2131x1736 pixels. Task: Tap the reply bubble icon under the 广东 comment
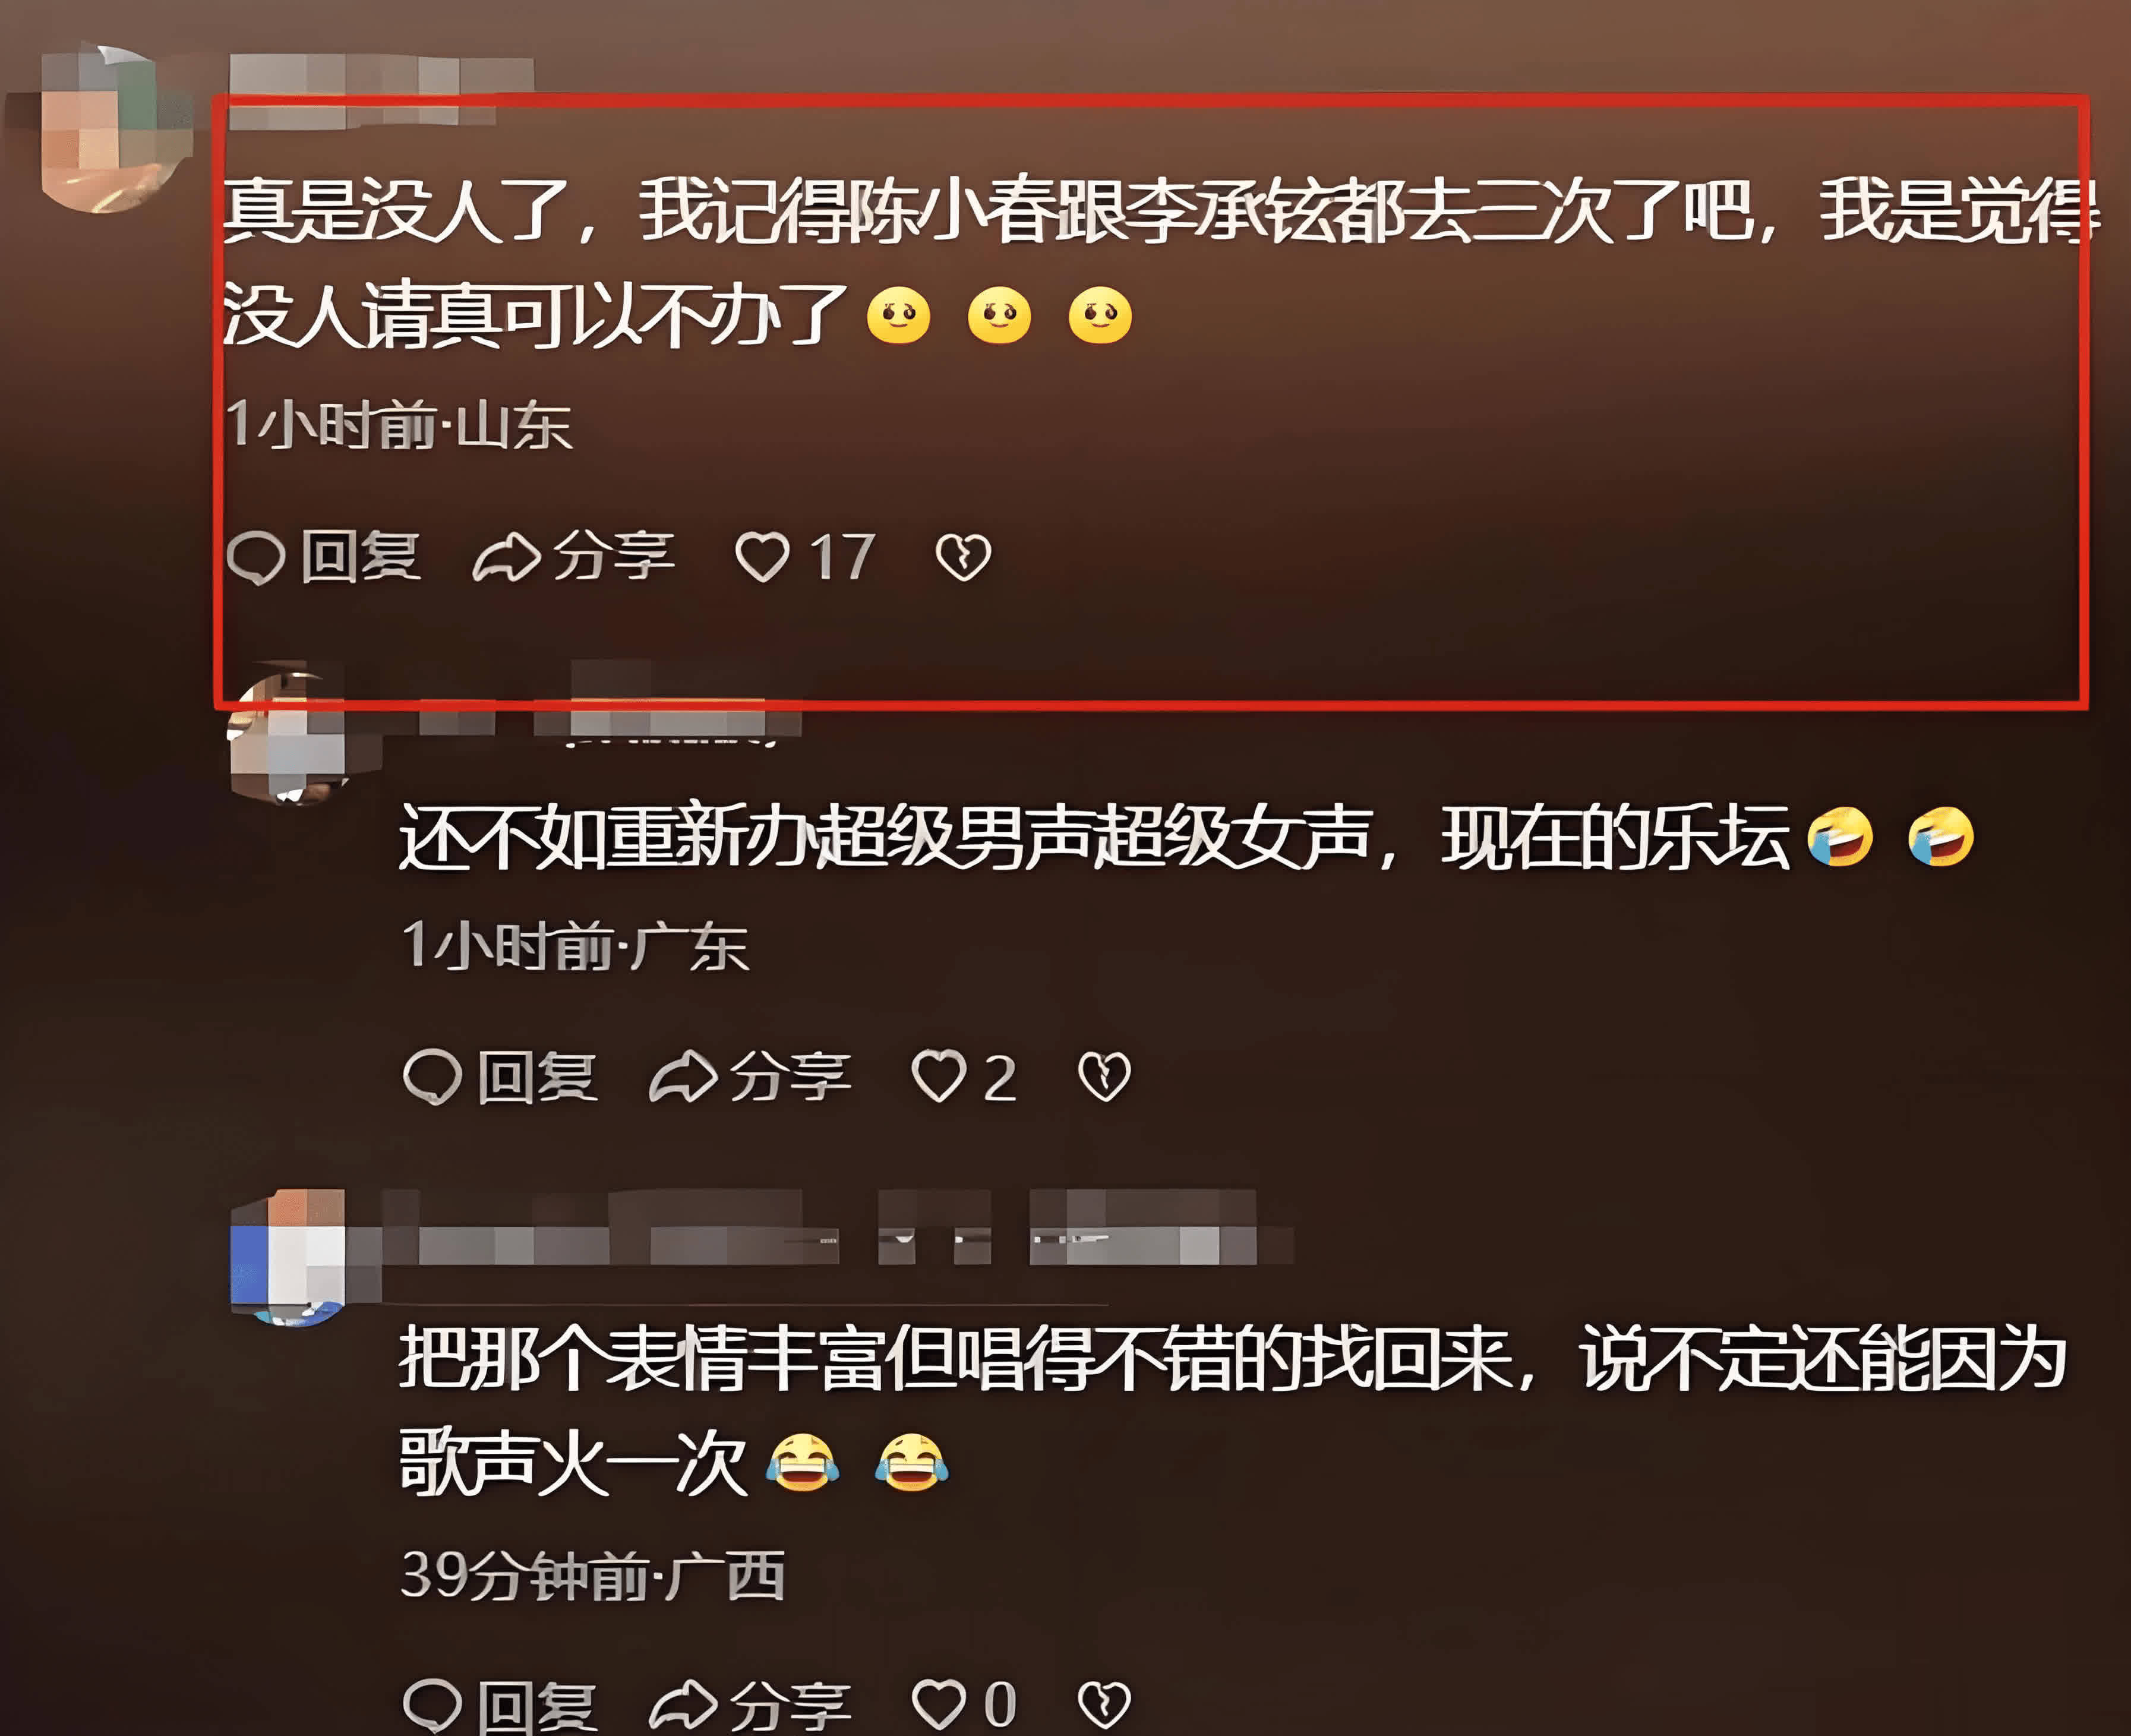point(432,1077)
